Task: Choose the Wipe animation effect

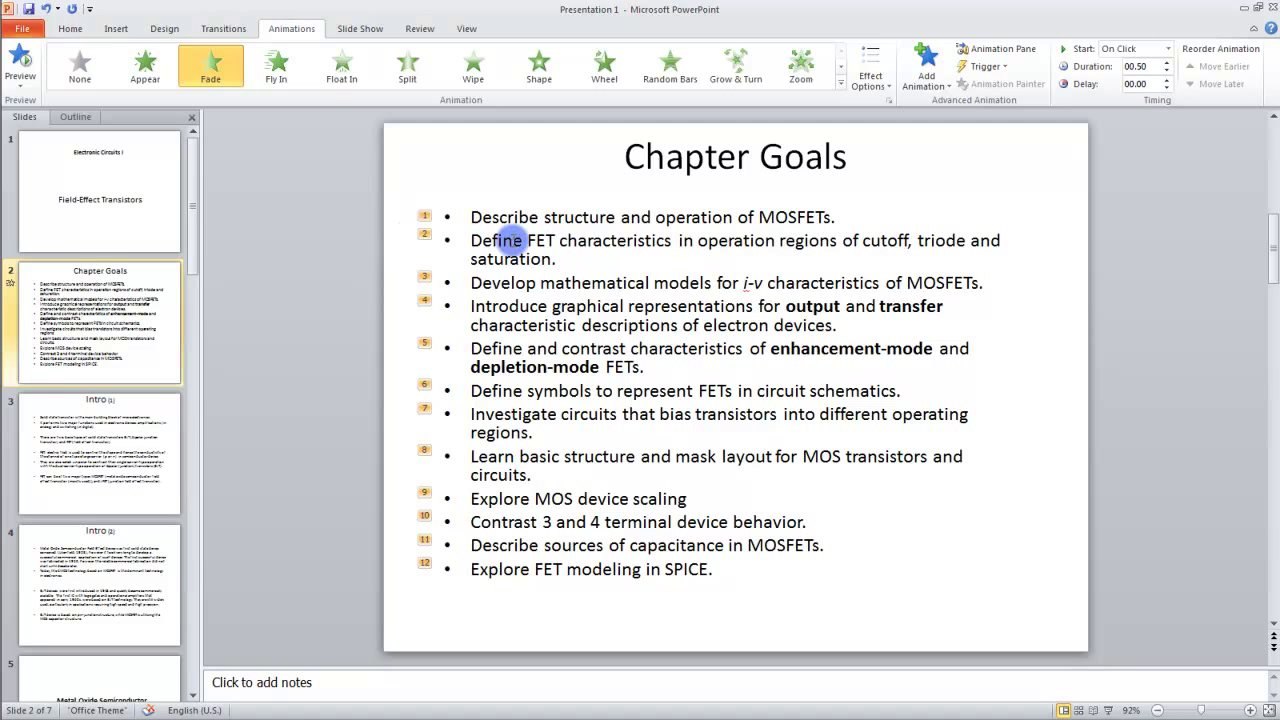Action: tap(473, 66)
